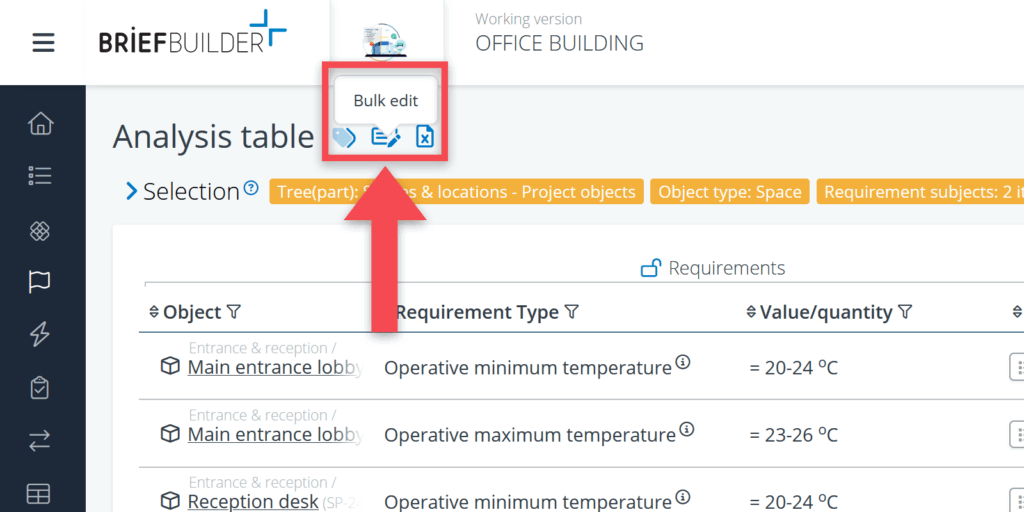Click the tag labels icon

coord(344,138)
